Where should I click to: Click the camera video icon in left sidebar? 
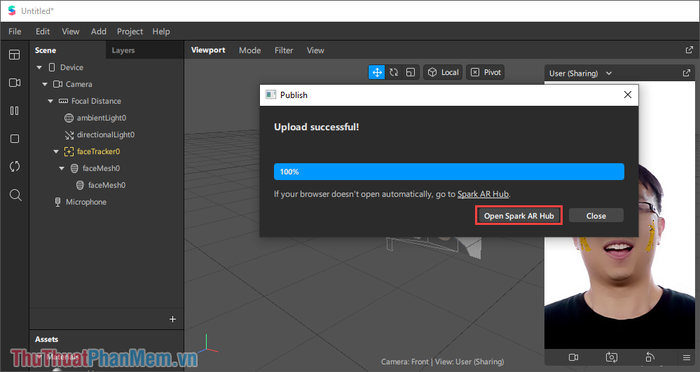point(15,83)
